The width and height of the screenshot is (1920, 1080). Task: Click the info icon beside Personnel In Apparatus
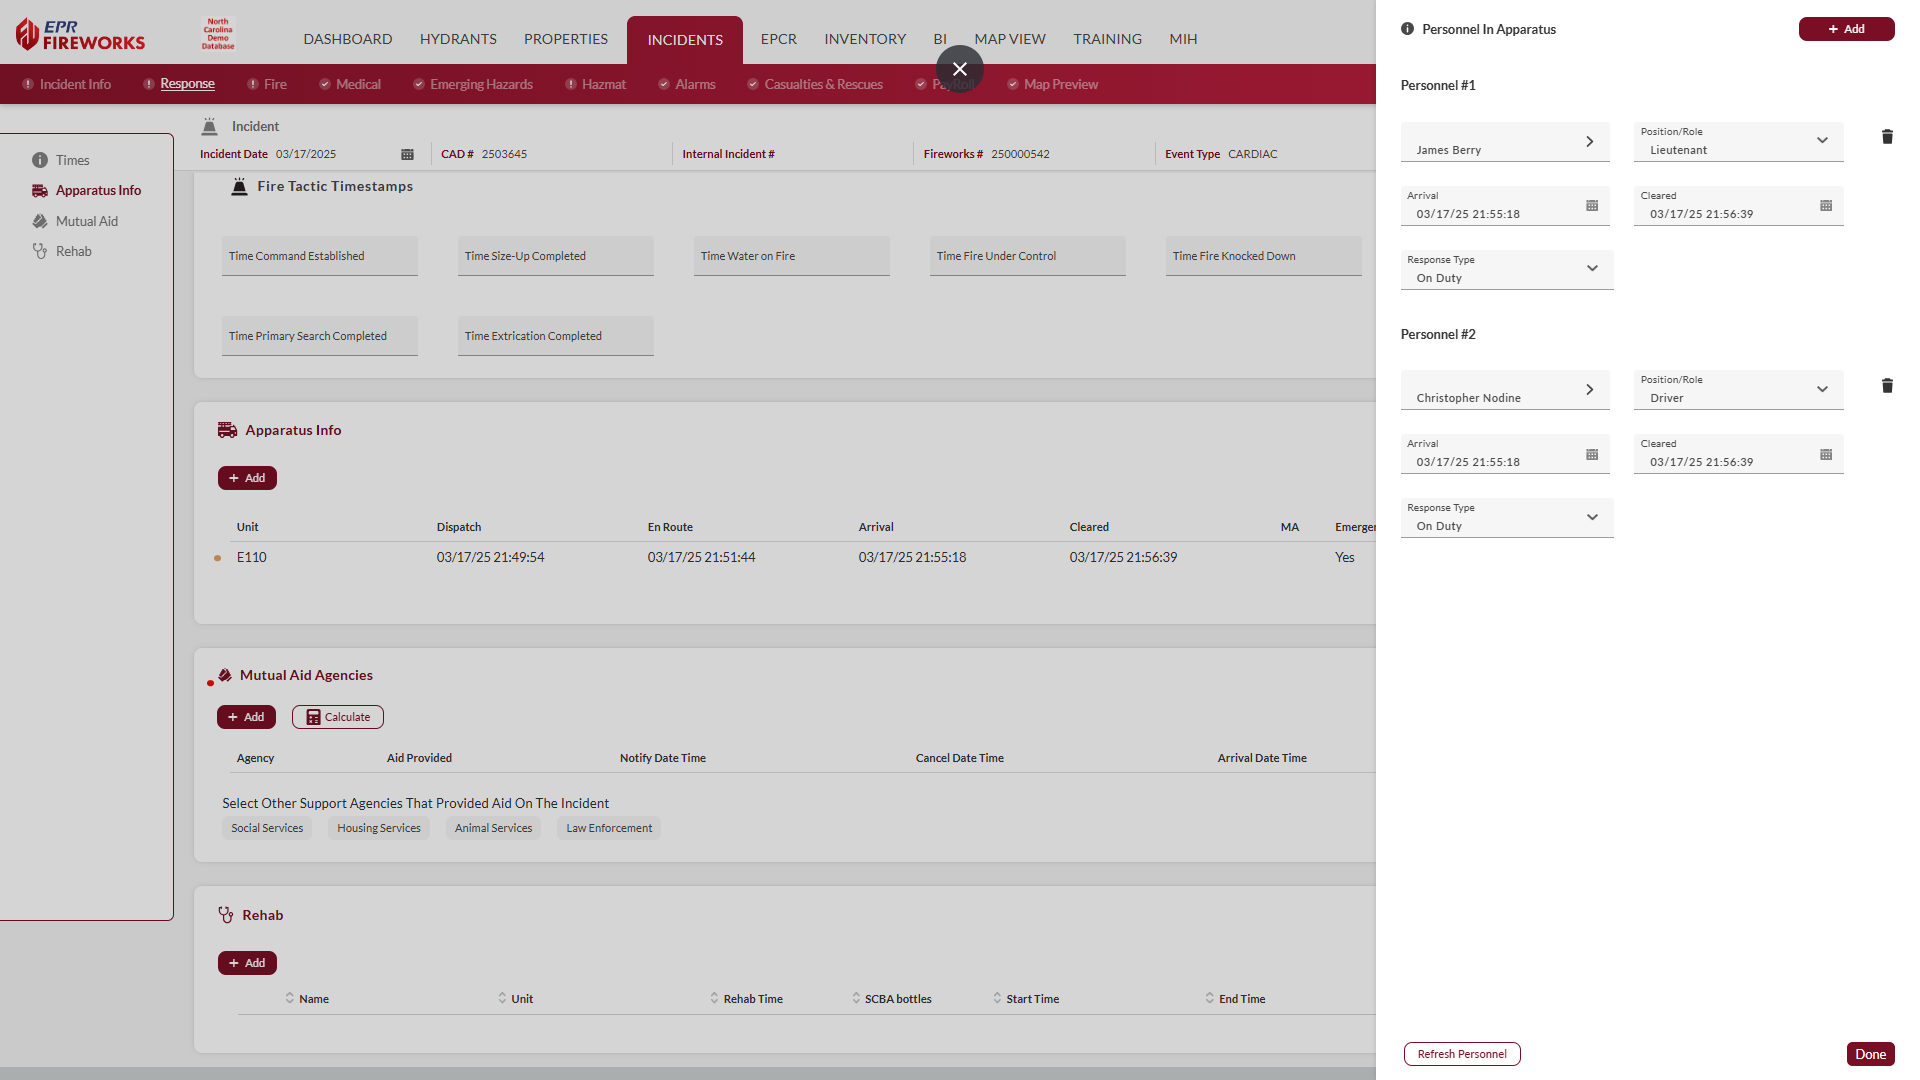click(1407, 29)
